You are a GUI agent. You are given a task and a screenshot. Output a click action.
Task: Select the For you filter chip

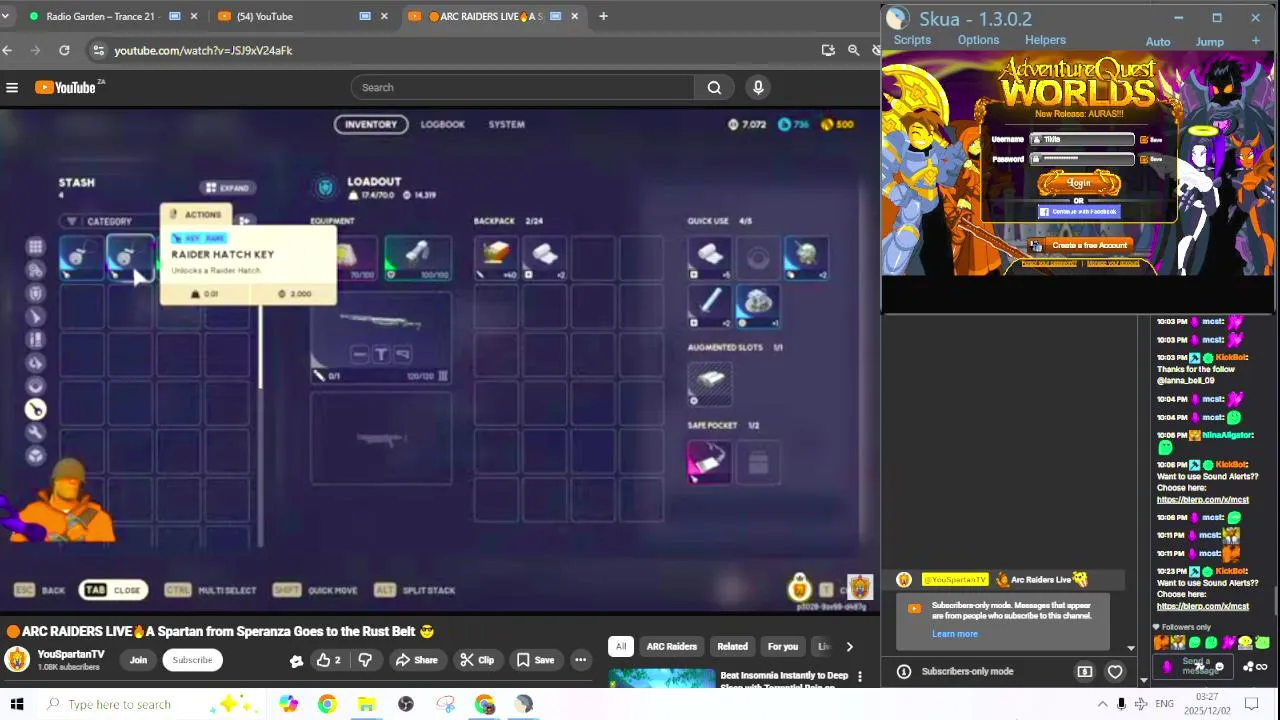[783, 646]
